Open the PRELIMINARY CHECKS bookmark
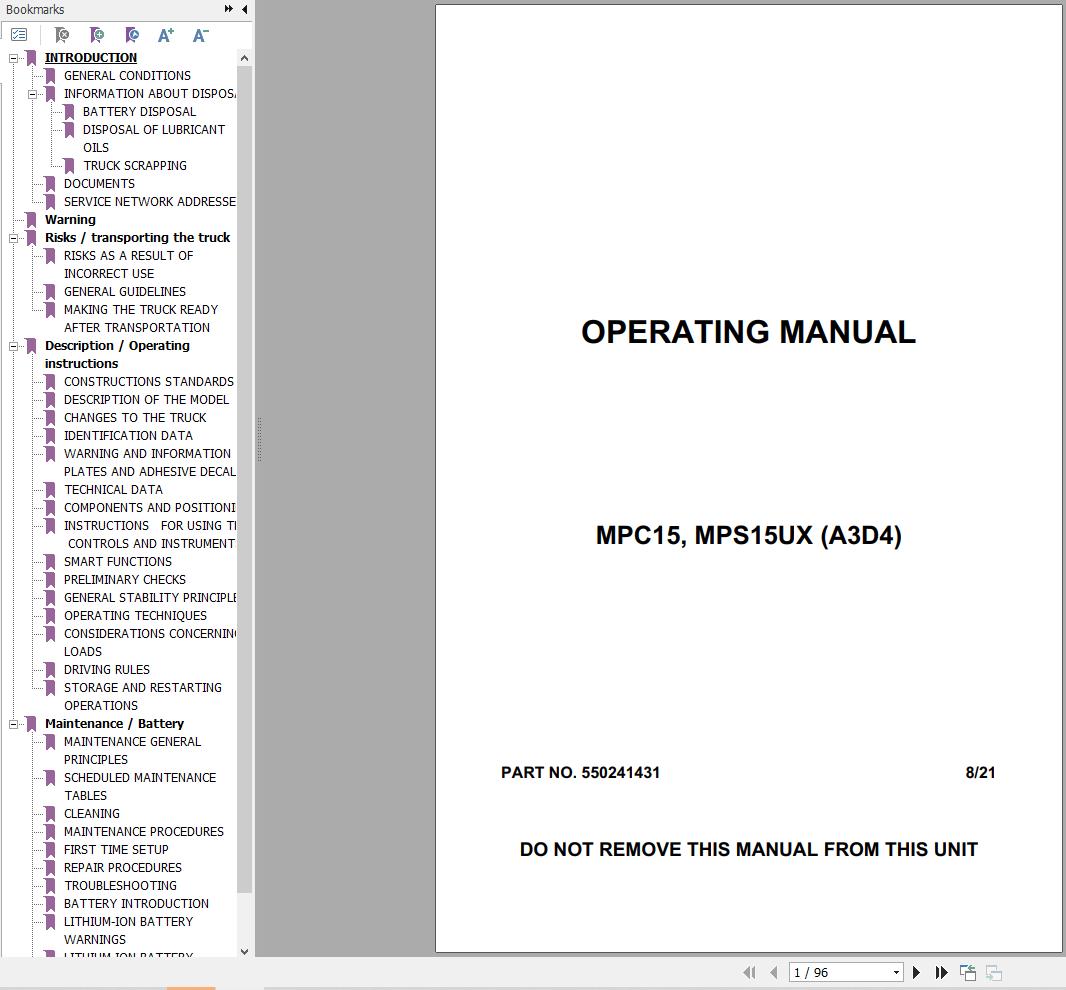The width and height of the screenshot is (1066, 990). tap(124, 580)
